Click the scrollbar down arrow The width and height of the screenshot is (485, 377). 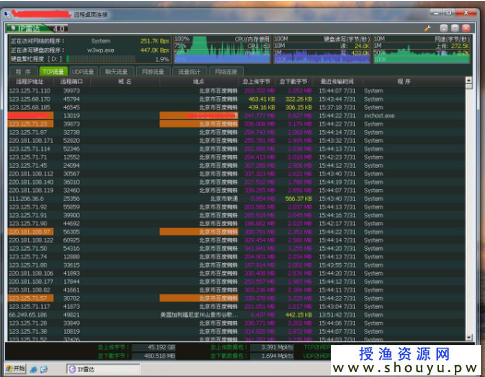coord(469,337)
